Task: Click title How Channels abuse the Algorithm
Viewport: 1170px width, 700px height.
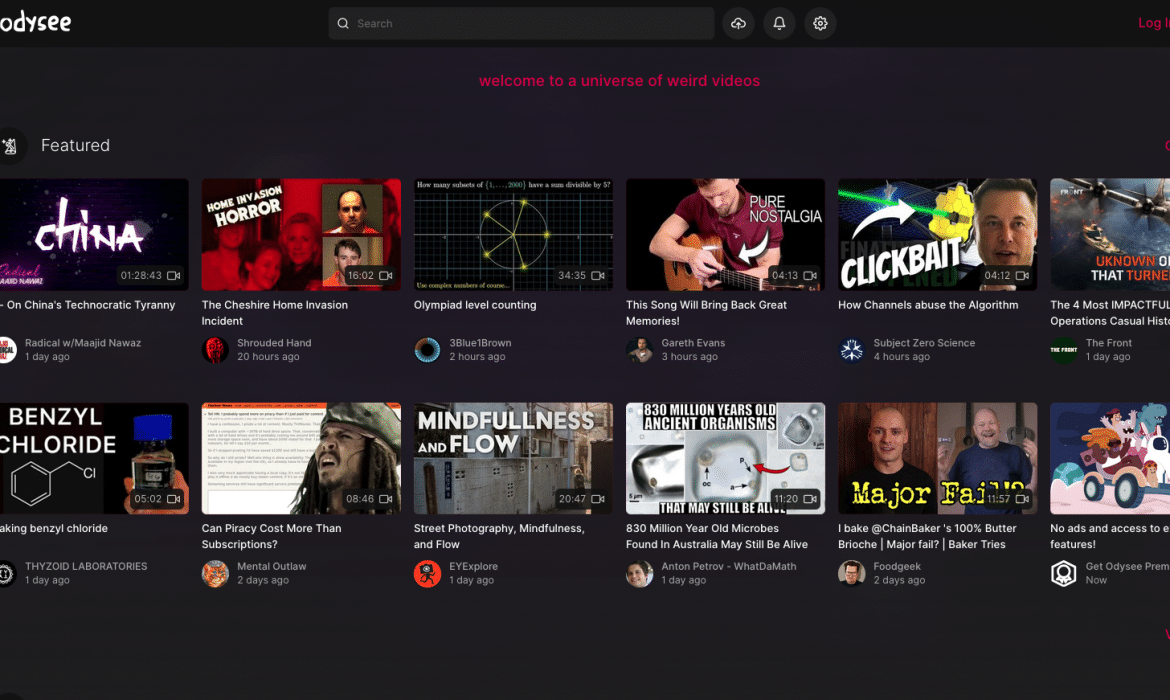Action: tap(927, 305)
